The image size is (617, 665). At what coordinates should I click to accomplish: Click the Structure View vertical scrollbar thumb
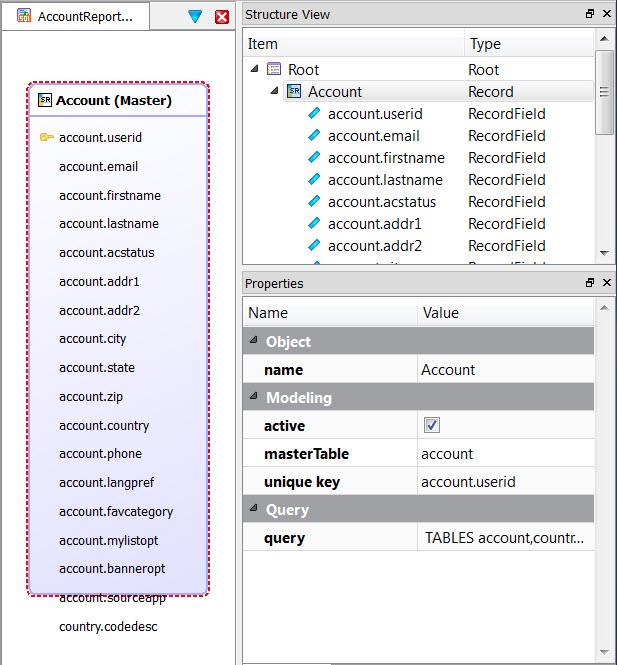(603, 92)
